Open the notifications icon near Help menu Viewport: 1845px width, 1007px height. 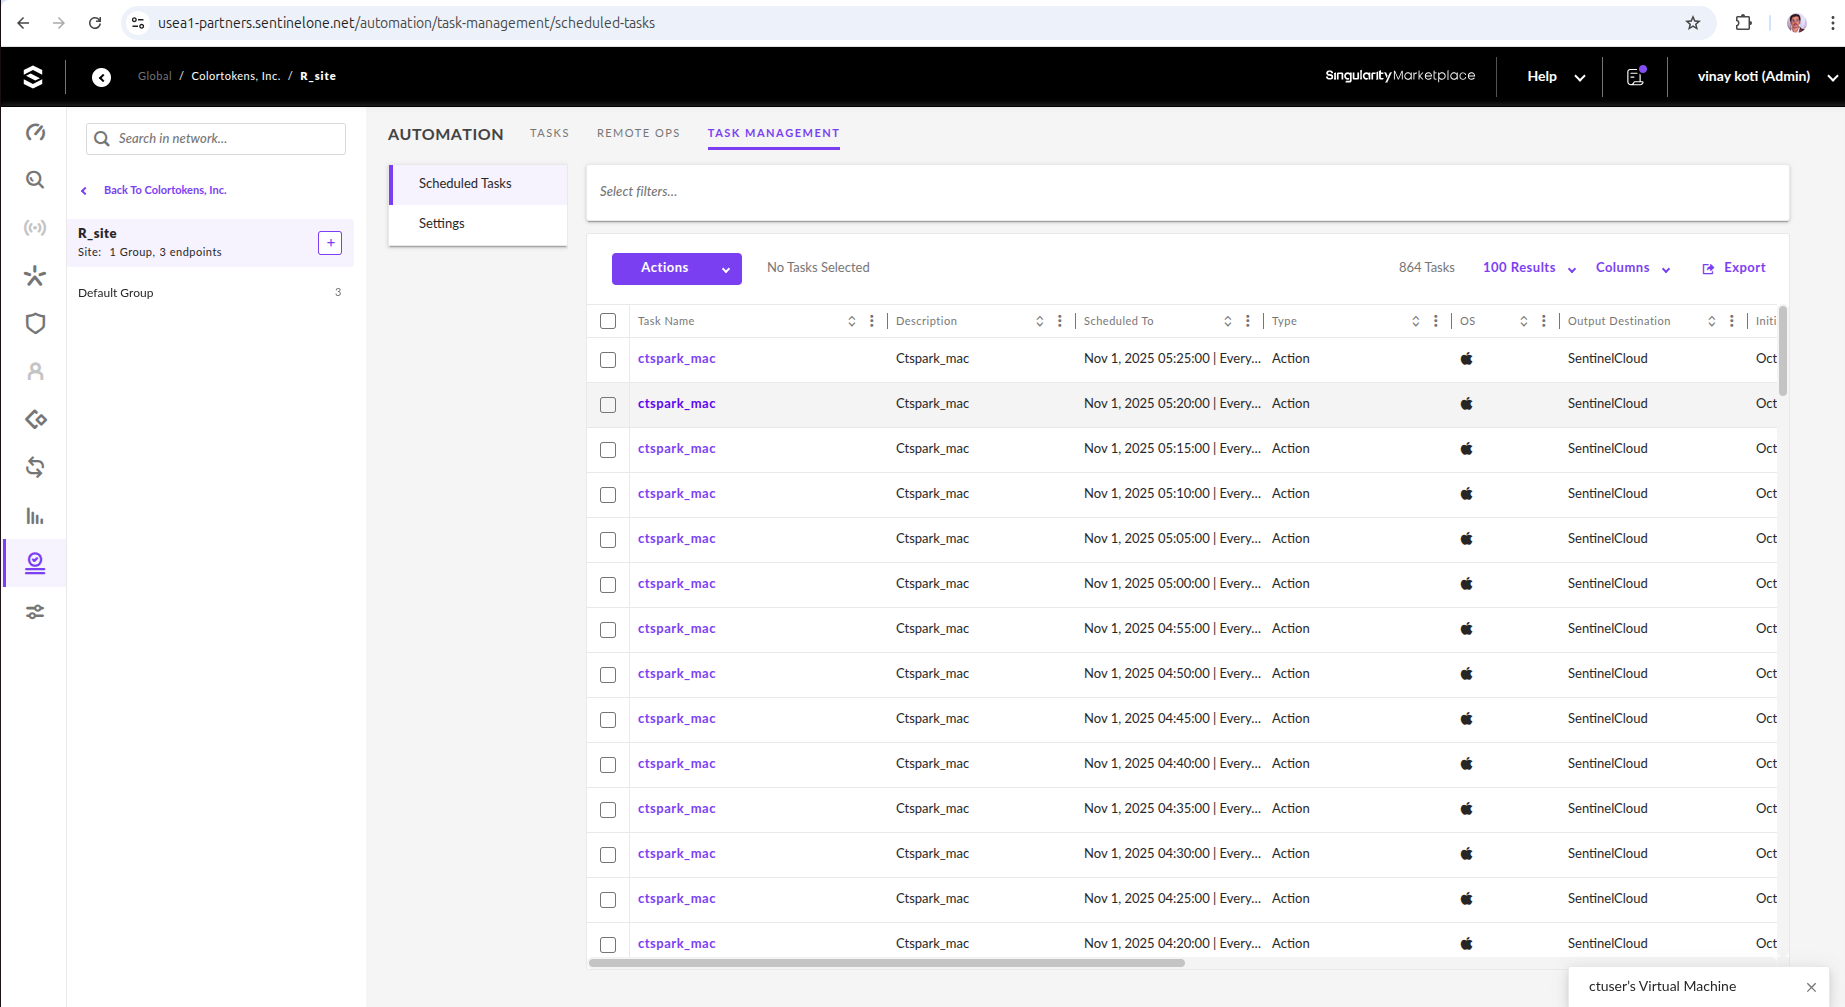point(1634,75)
